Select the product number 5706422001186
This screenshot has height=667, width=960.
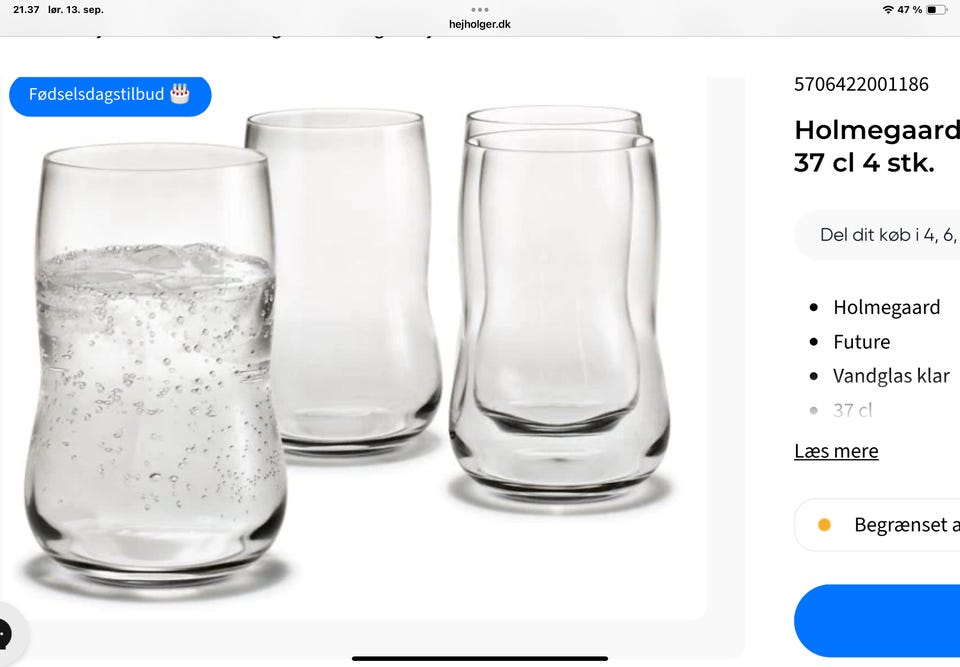(x=861, y=84)
